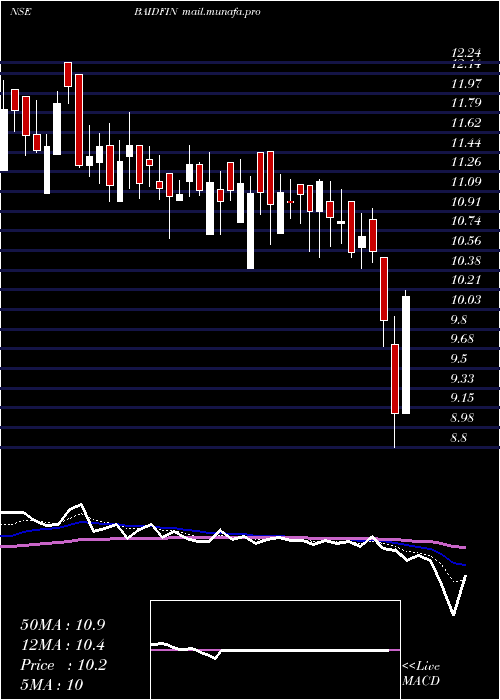
Task: Click the 9.68 price axis label
Action: (462, 339)
